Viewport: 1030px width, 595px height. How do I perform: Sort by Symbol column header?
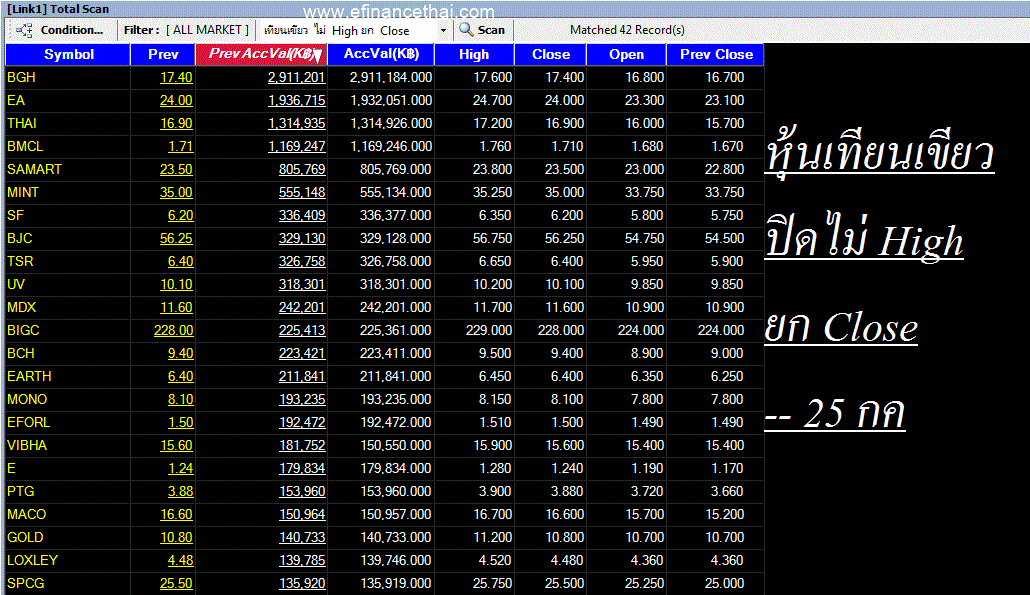[x=68, y=55]
